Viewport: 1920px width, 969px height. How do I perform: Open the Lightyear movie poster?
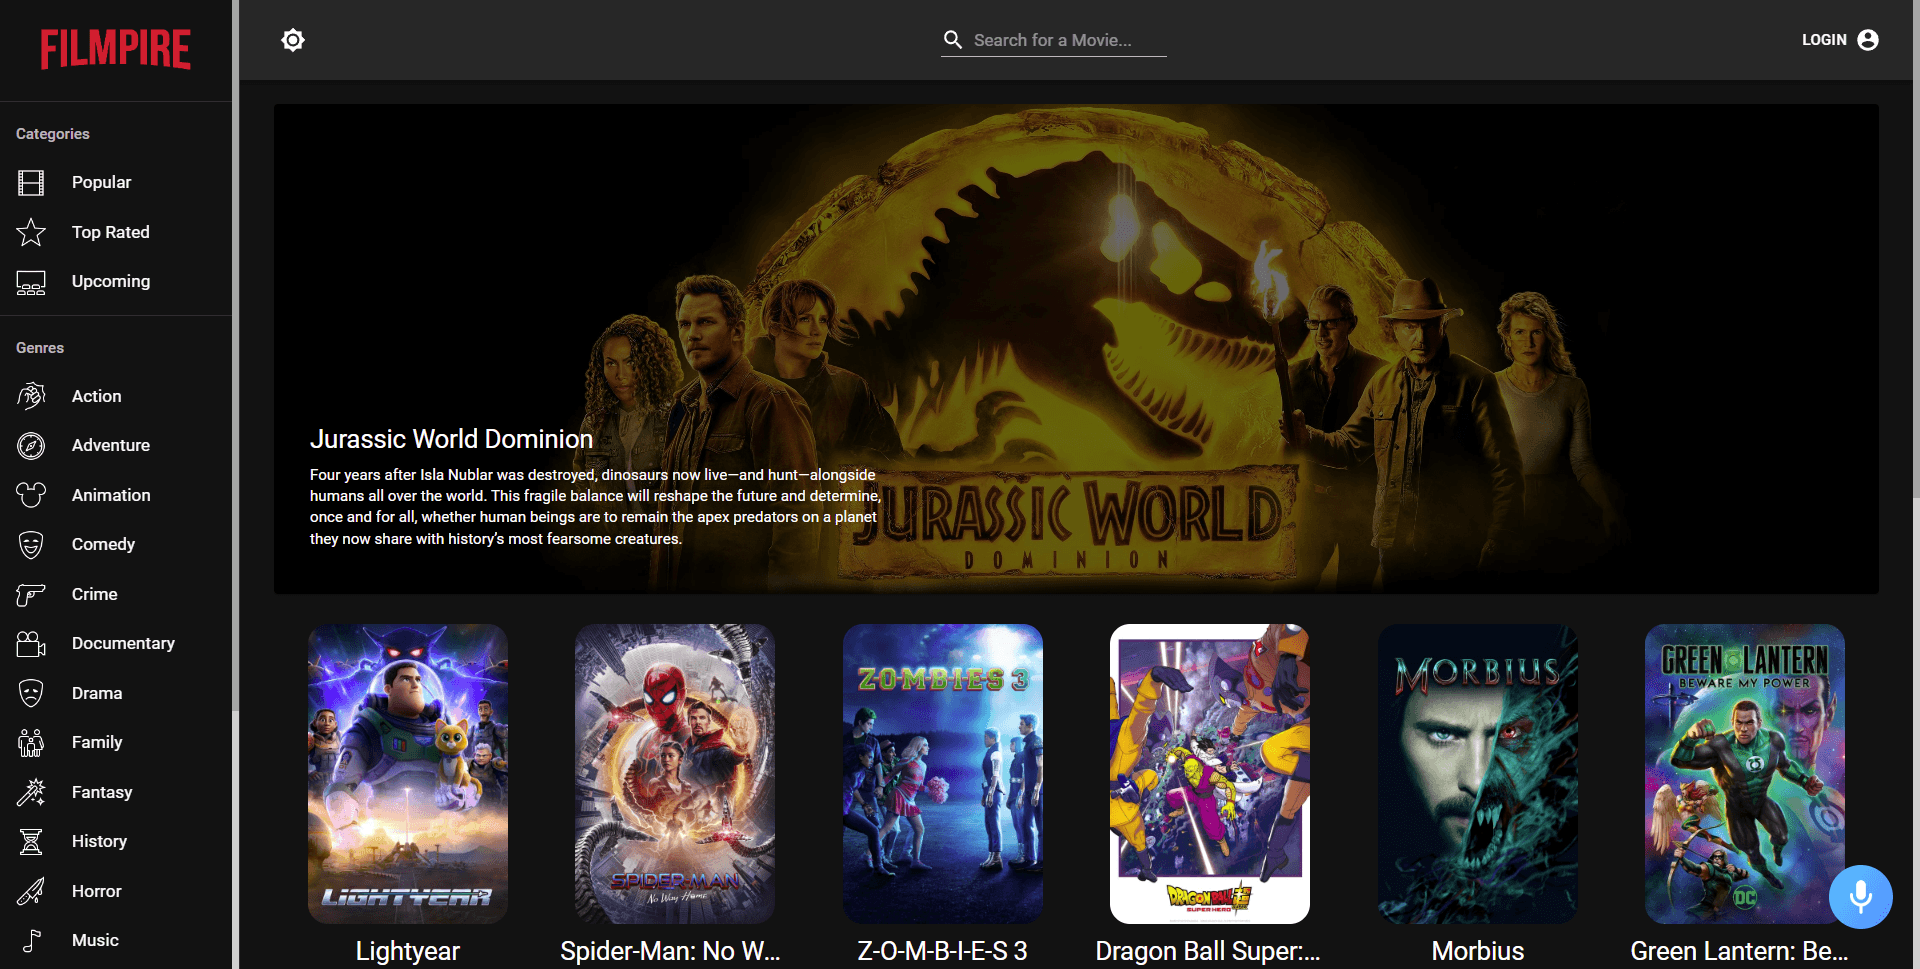(408, 774)
